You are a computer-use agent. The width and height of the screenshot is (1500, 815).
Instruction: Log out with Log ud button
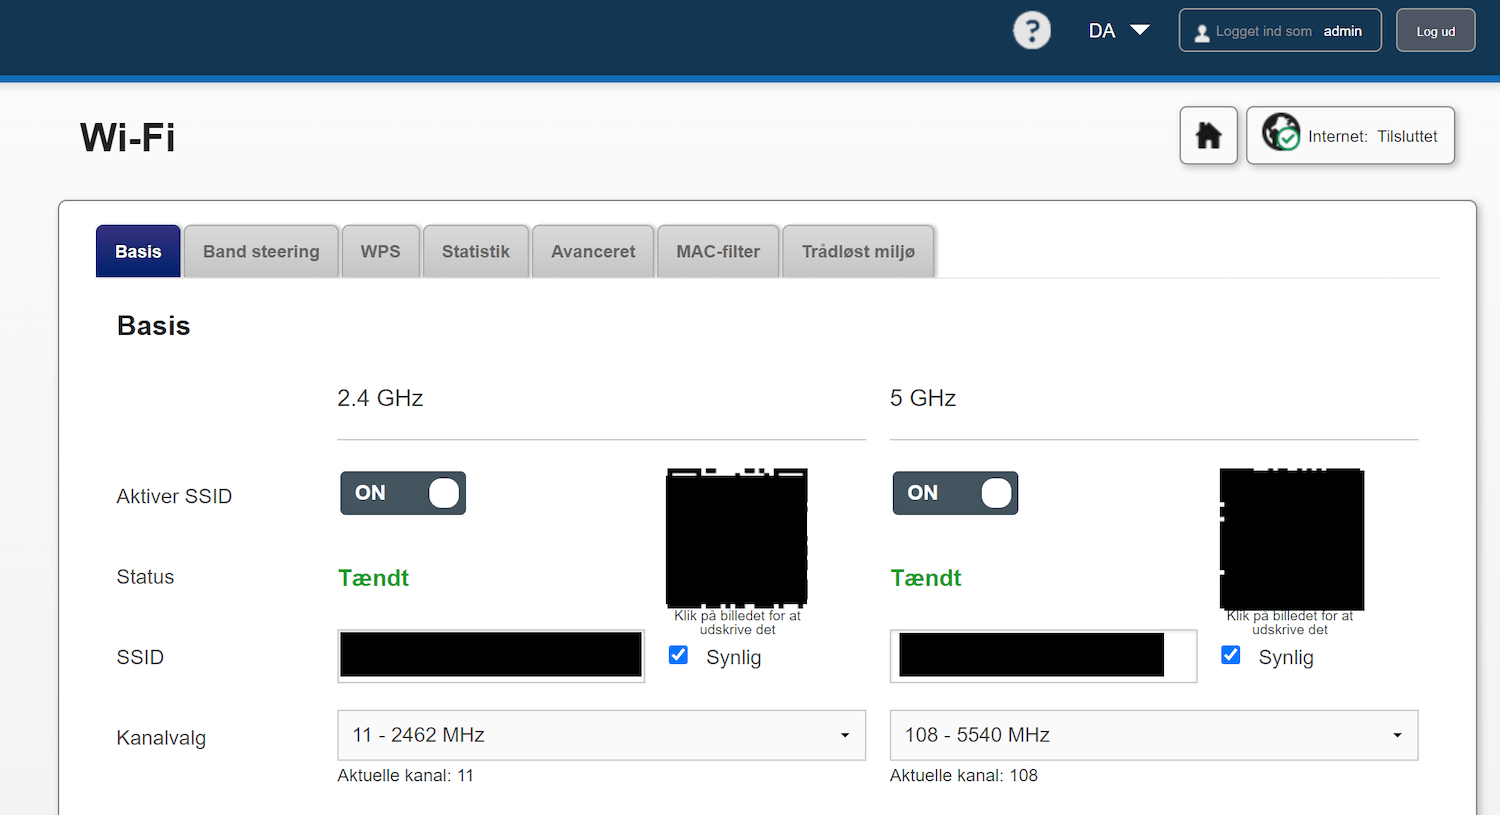click(1435, 31)
